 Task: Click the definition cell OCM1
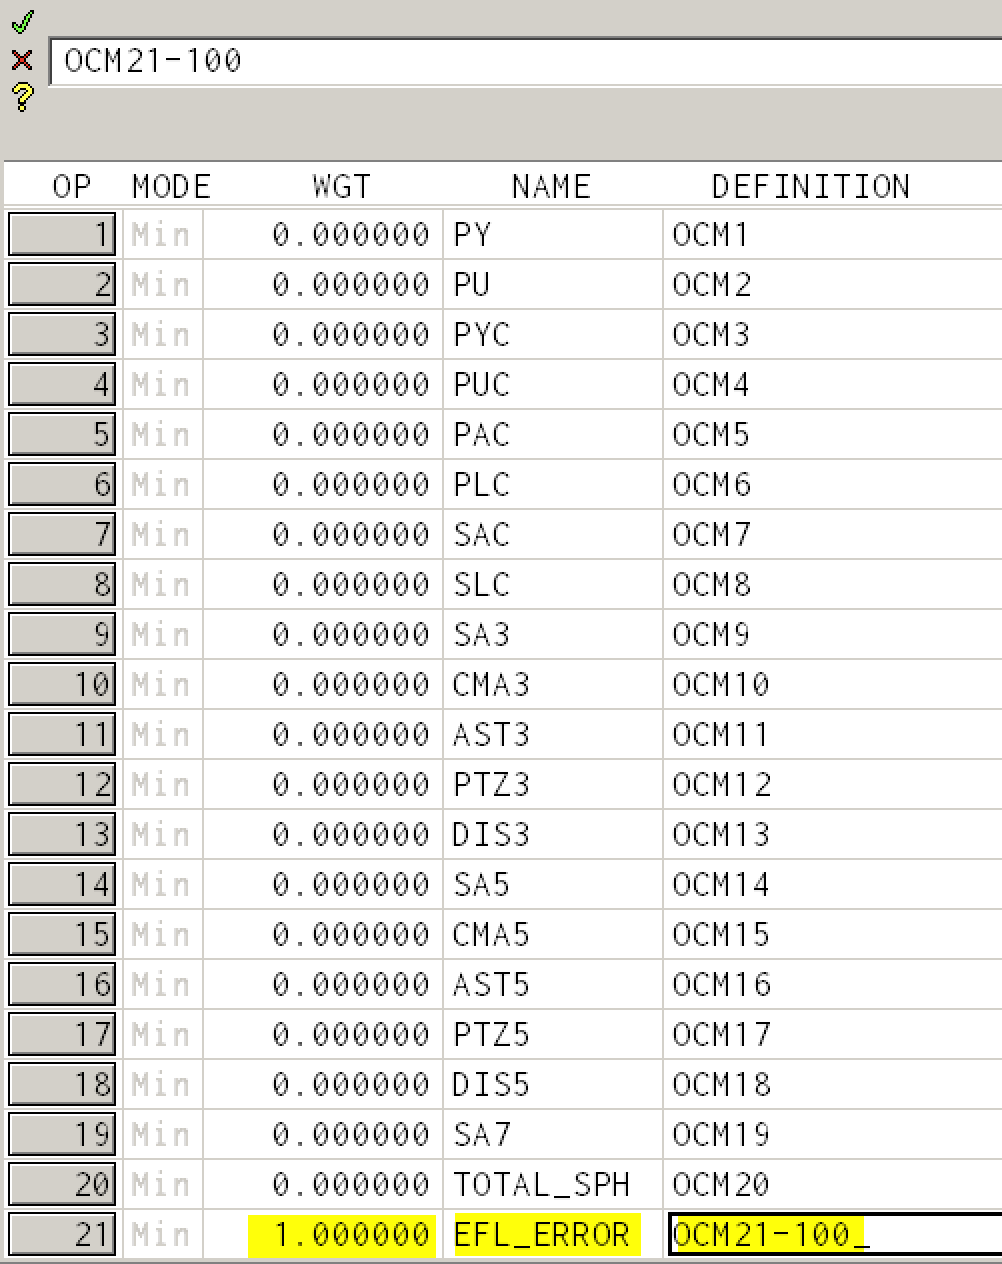click(833, 234)
